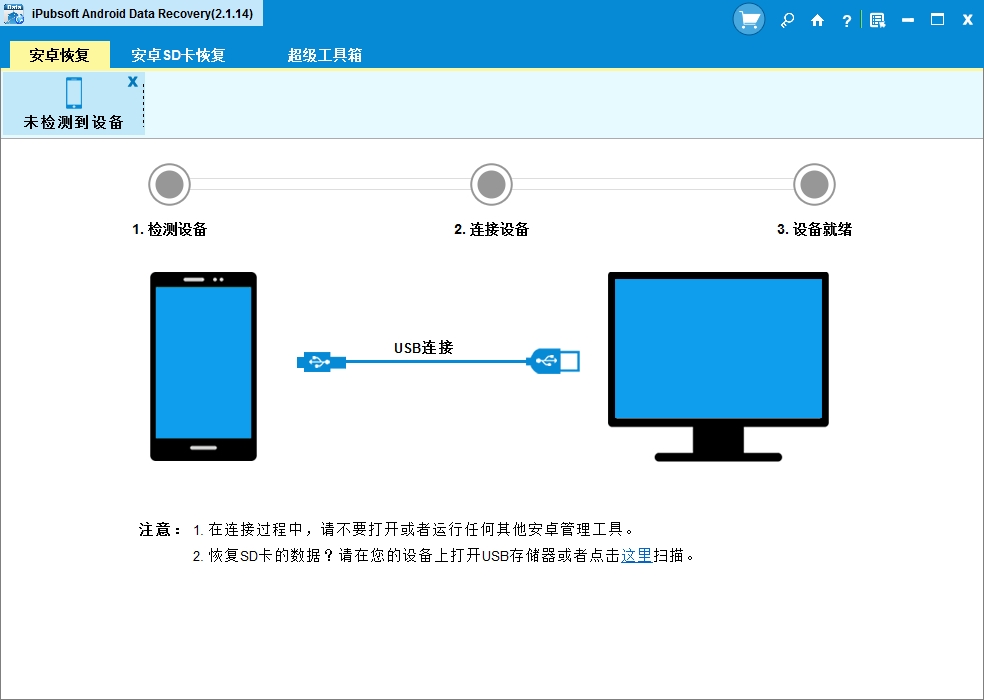Screen dimensions: 984x700
Task: Open the shopping cart purchase icon
Action: click(749, 19)
